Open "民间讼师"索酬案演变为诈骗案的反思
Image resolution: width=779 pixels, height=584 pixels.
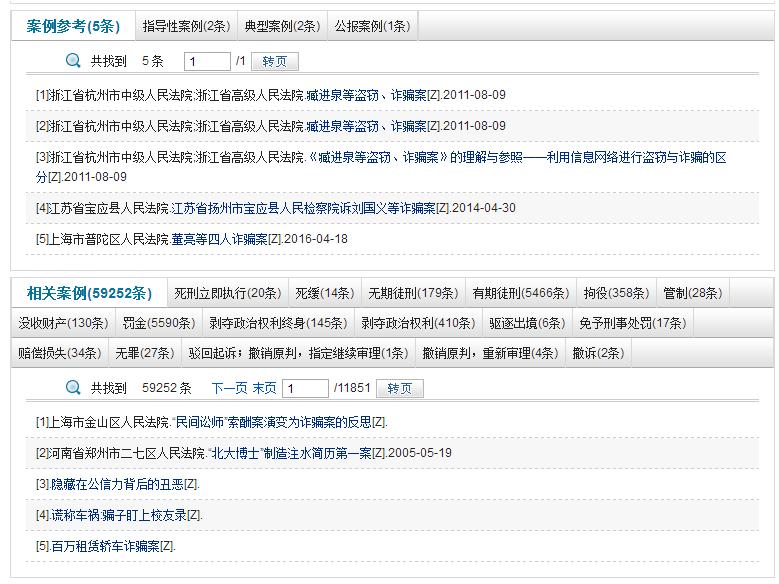click(x=272, y=422)
